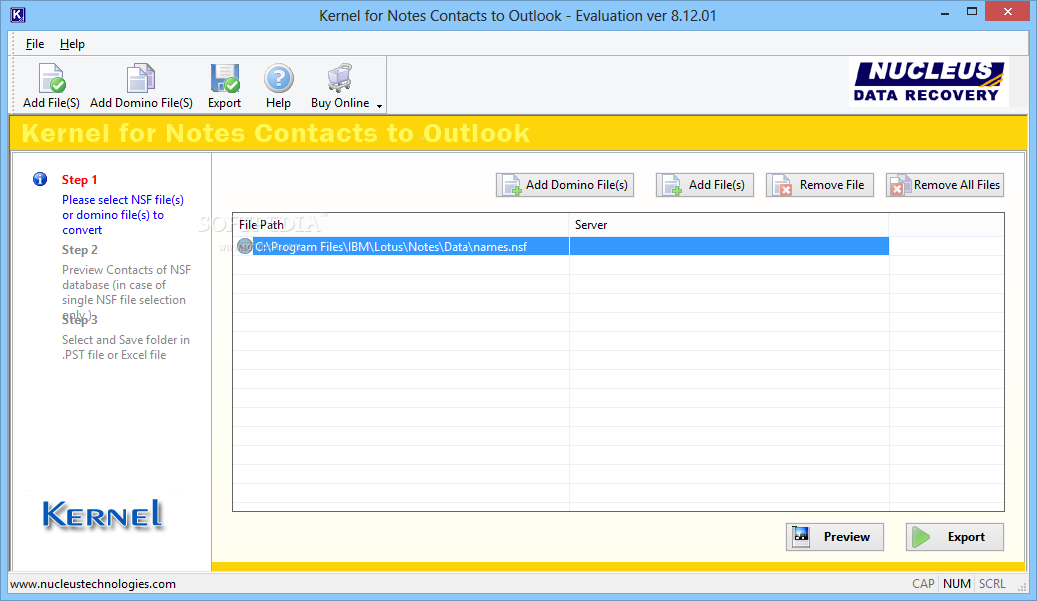Click the Export toolbar floppy disk icon
1037x601 pixels.
click(225, 79)
